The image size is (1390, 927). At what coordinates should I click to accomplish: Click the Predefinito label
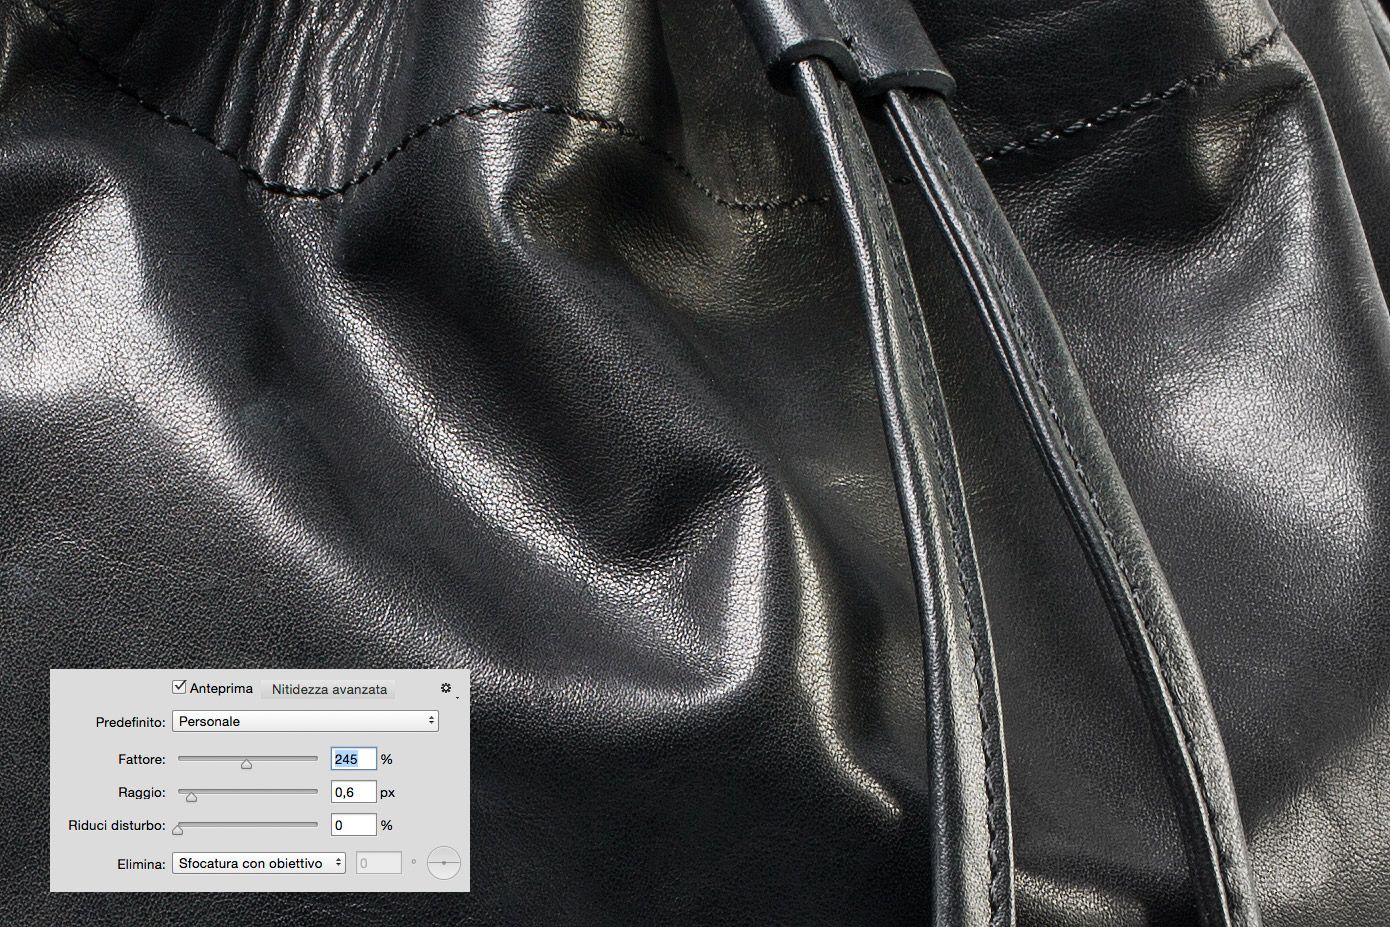130,722
